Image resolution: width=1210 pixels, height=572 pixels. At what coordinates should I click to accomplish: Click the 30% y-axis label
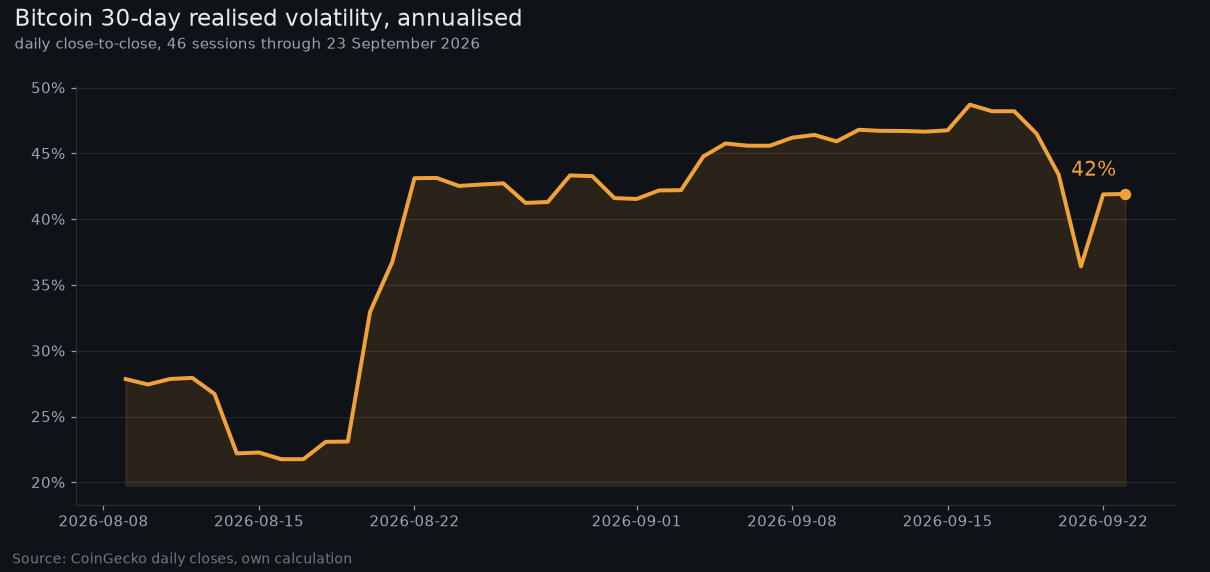click(x=48, y=351)
